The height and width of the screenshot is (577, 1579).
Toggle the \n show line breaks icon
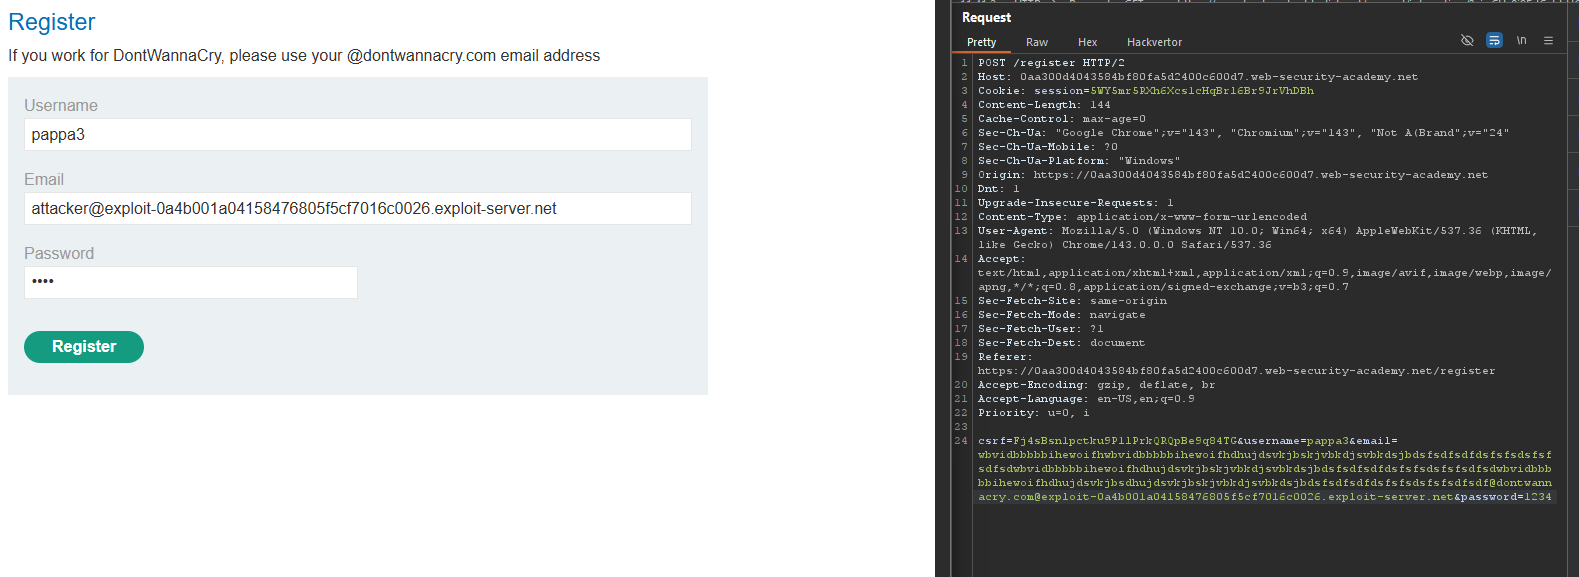pos(1521,41)
